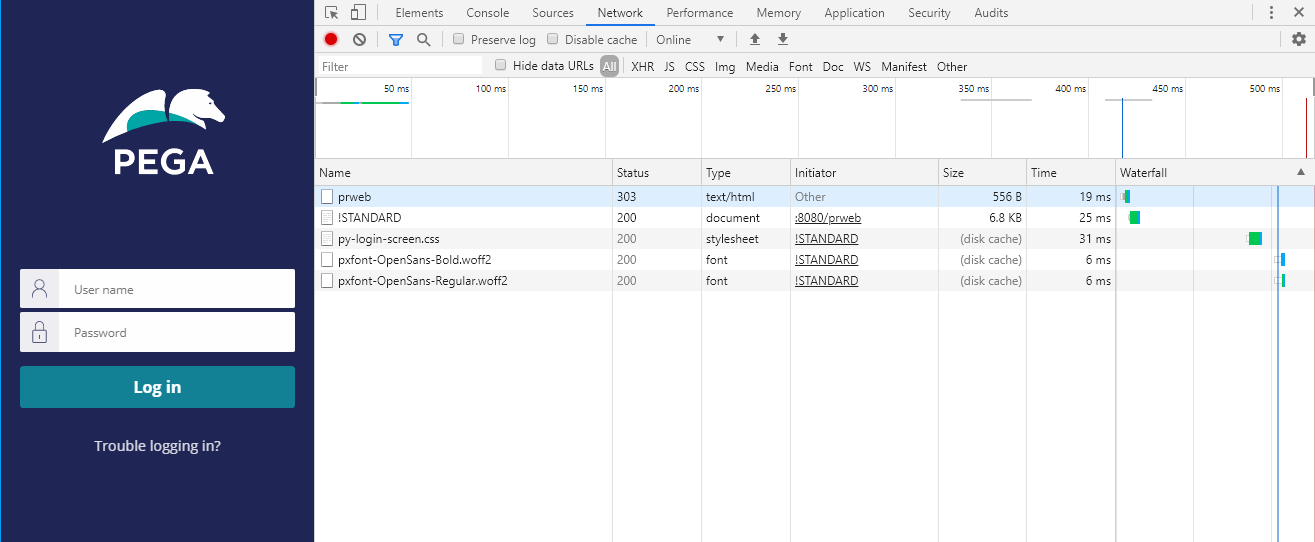Select the prweb request name

pos(355,197)
